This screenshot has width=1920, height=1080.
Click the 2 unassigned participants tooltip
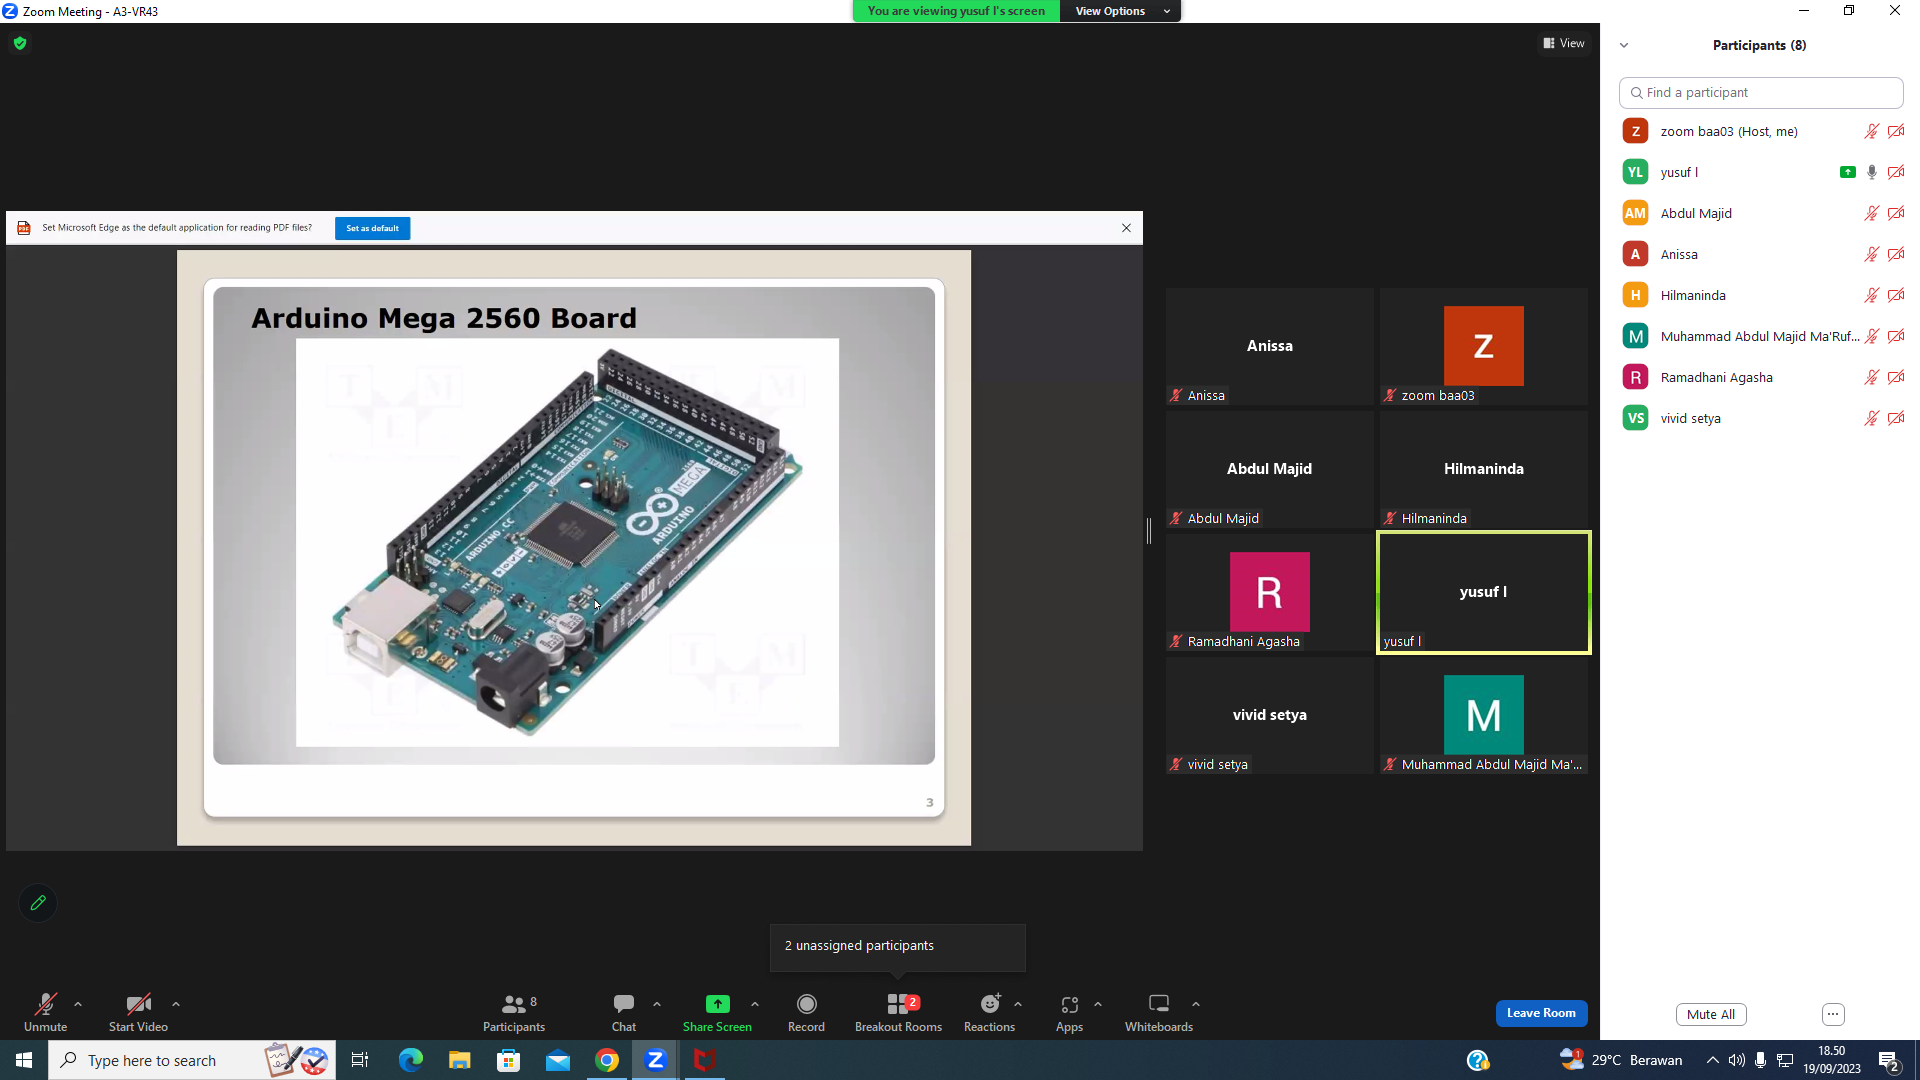898,946
